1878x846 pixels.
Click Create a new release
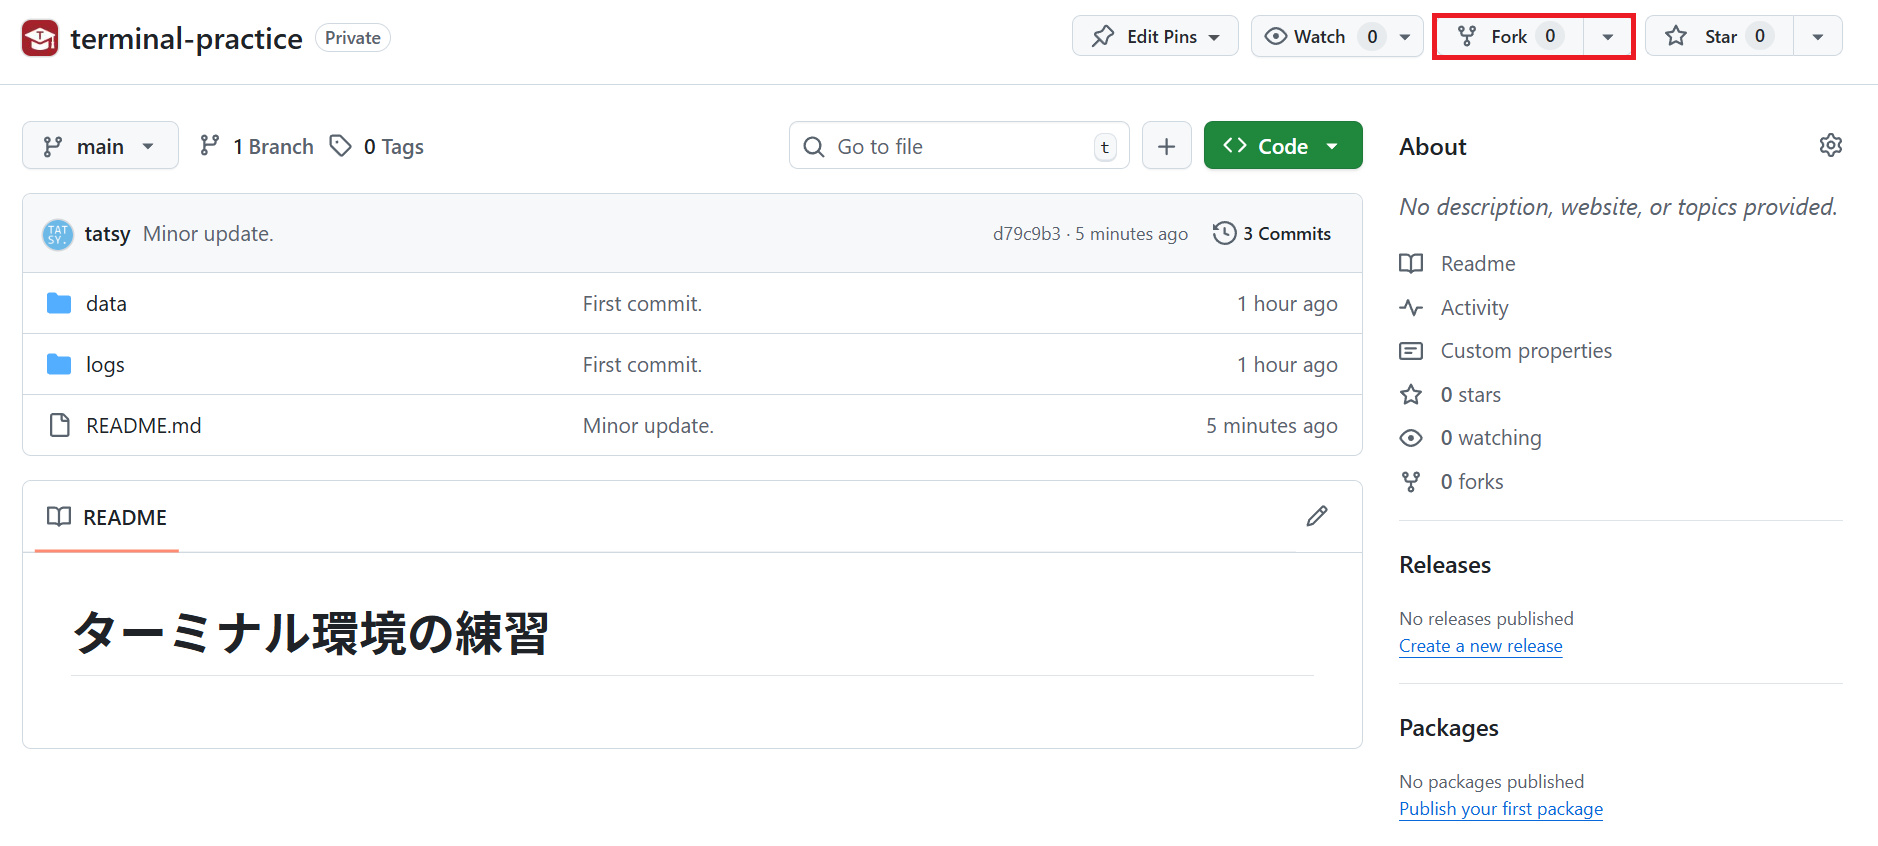click(x=1480, y=646)
